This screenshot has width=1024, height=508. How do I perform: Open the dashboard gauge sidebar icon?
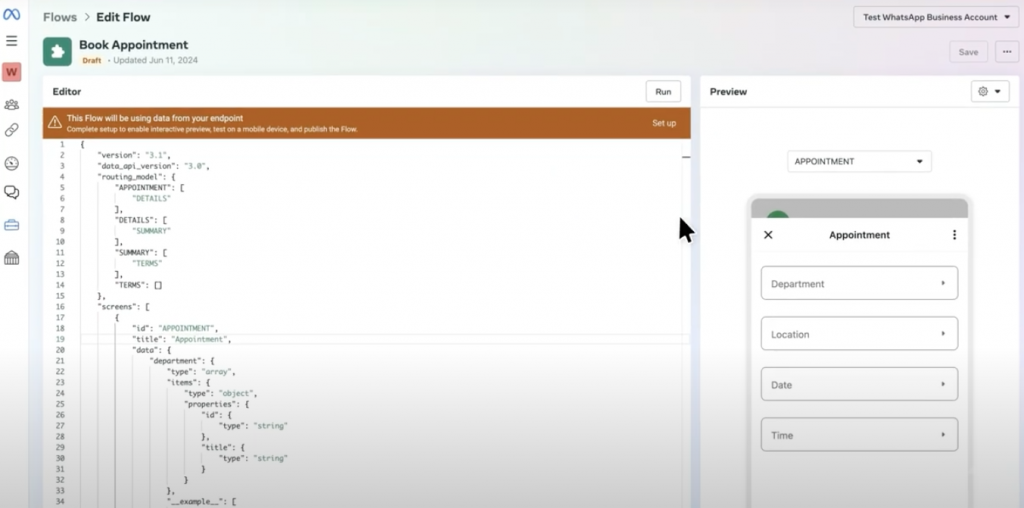tap(12, 163)
